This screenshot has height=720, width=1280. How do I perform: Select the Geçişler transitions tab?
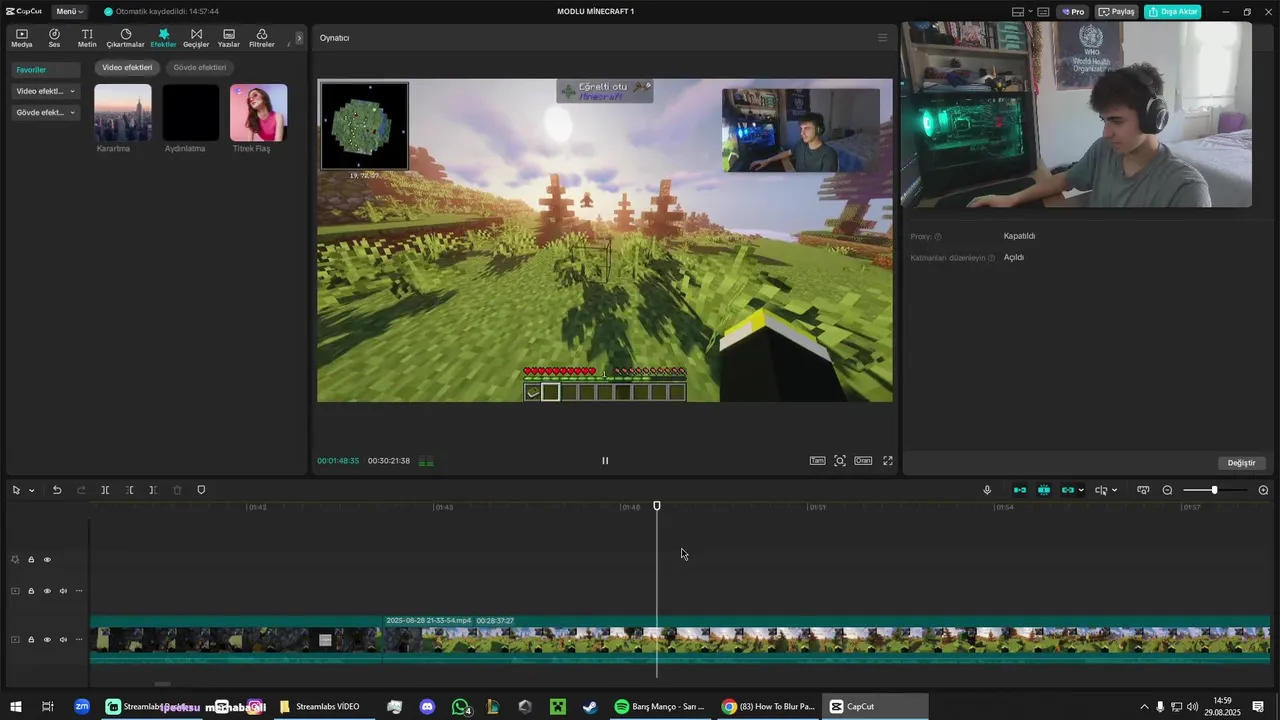coord(196,38)
